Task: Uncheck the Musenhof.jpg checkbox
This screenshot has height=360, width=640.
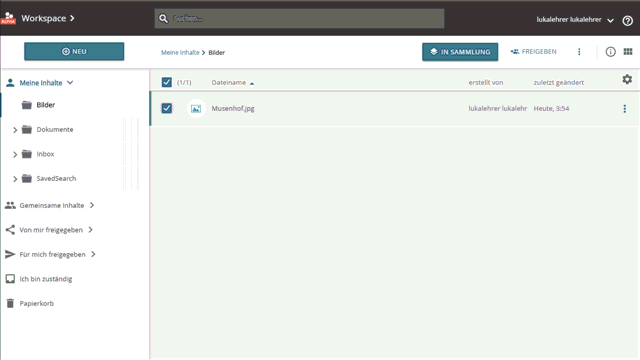Action: click(x=167, y=108)
